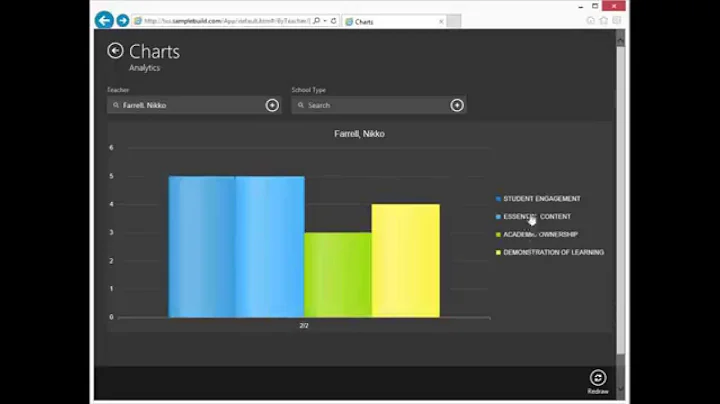Click the magnifier icon in Teacher field

[116, 105]
